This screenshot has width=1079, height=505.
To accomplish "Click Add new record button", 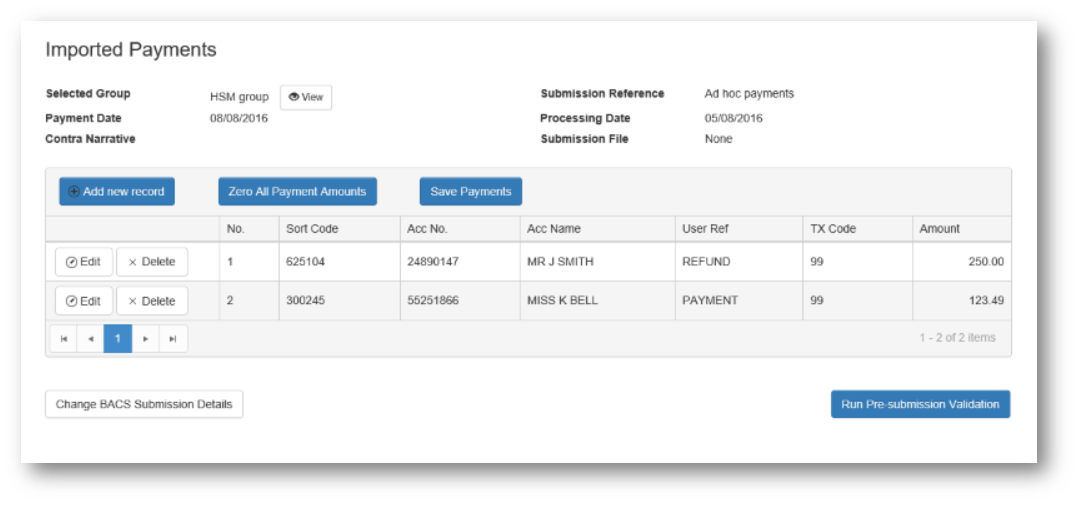I will pos(117,191).
